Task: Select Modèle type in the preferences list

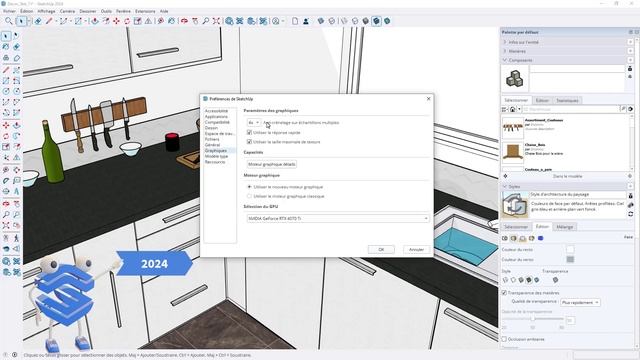Action: tap(216, 156)
